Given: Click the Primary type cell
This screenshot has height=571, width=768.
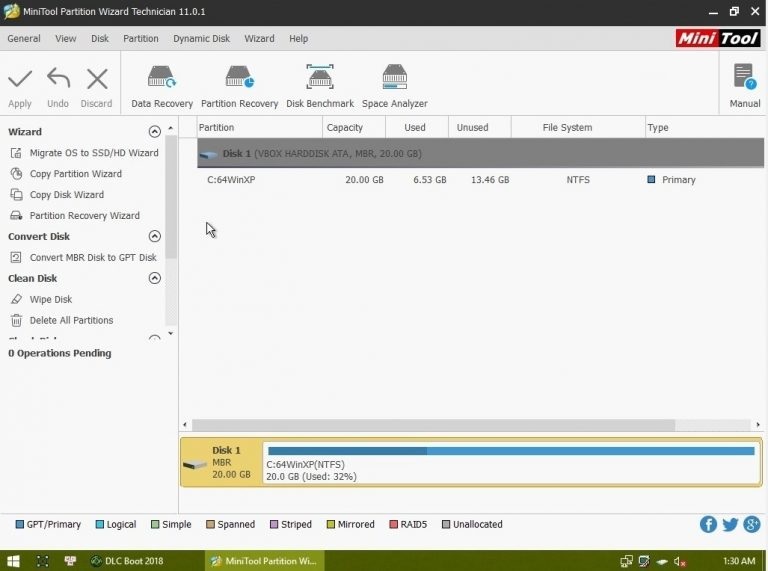Looking at the screenshot, I should (672, 180).
